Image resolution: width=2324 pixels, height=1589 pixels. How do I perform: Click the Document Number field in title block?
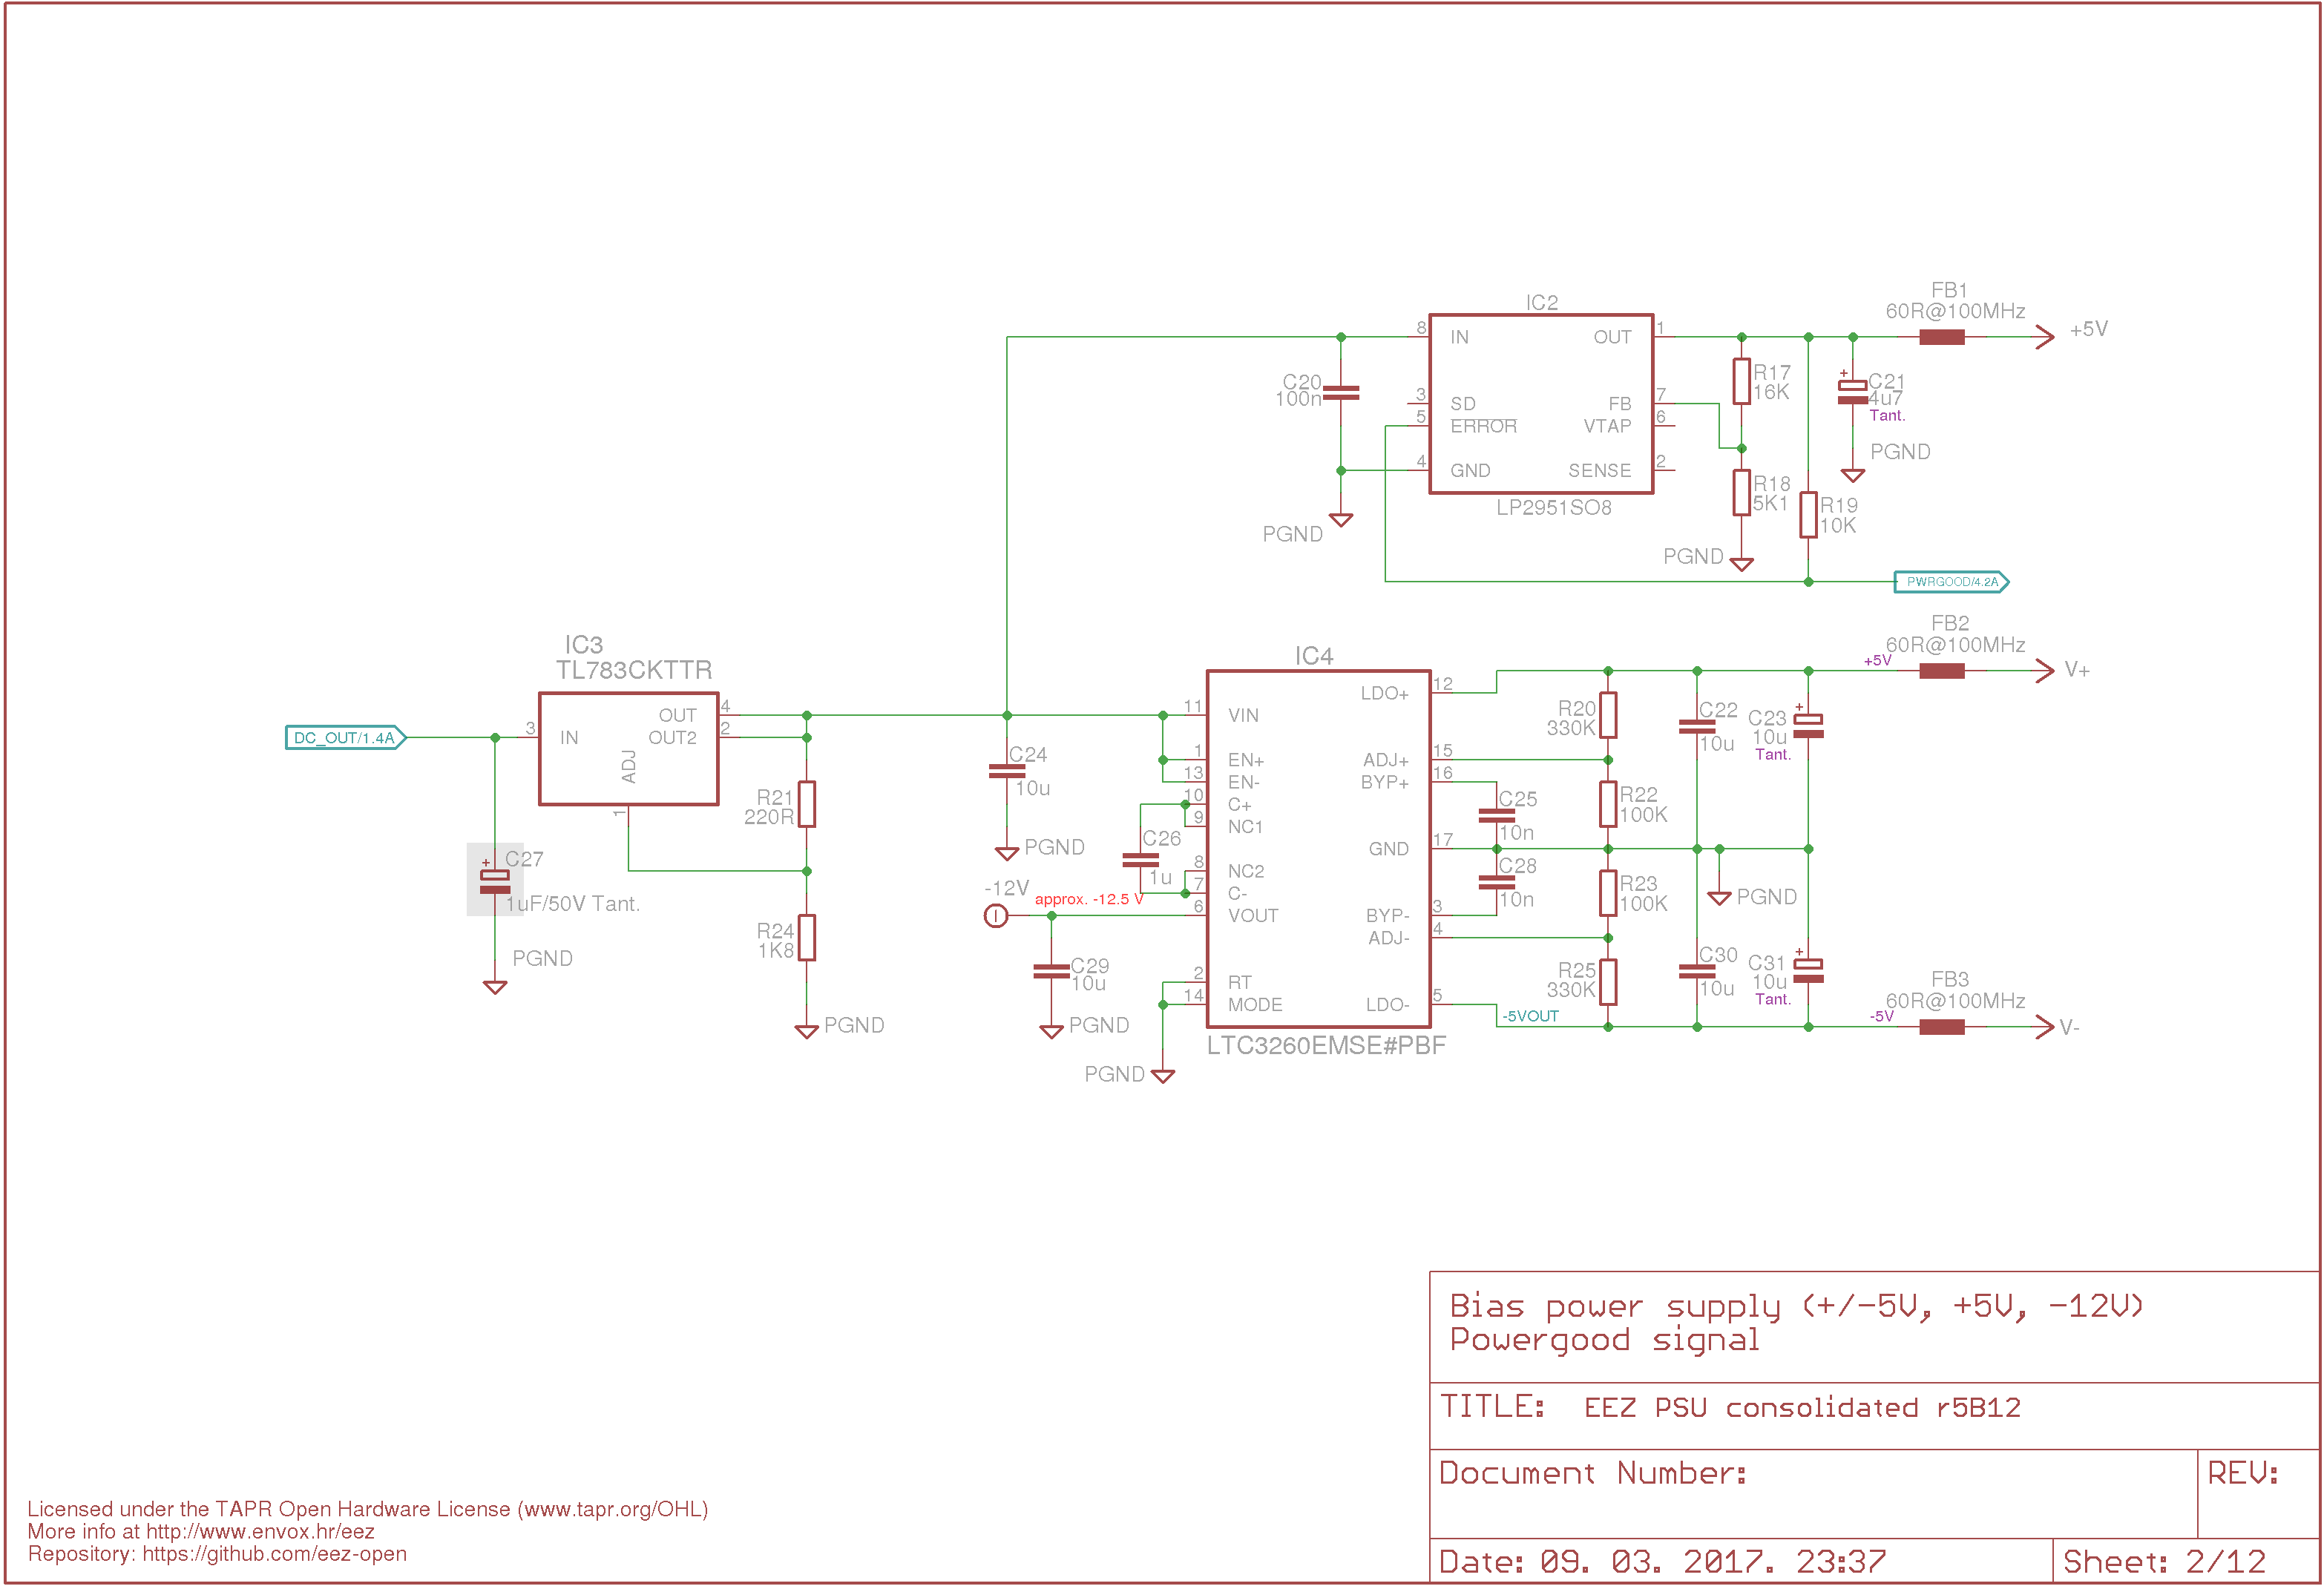(x=1813, y=1494)
